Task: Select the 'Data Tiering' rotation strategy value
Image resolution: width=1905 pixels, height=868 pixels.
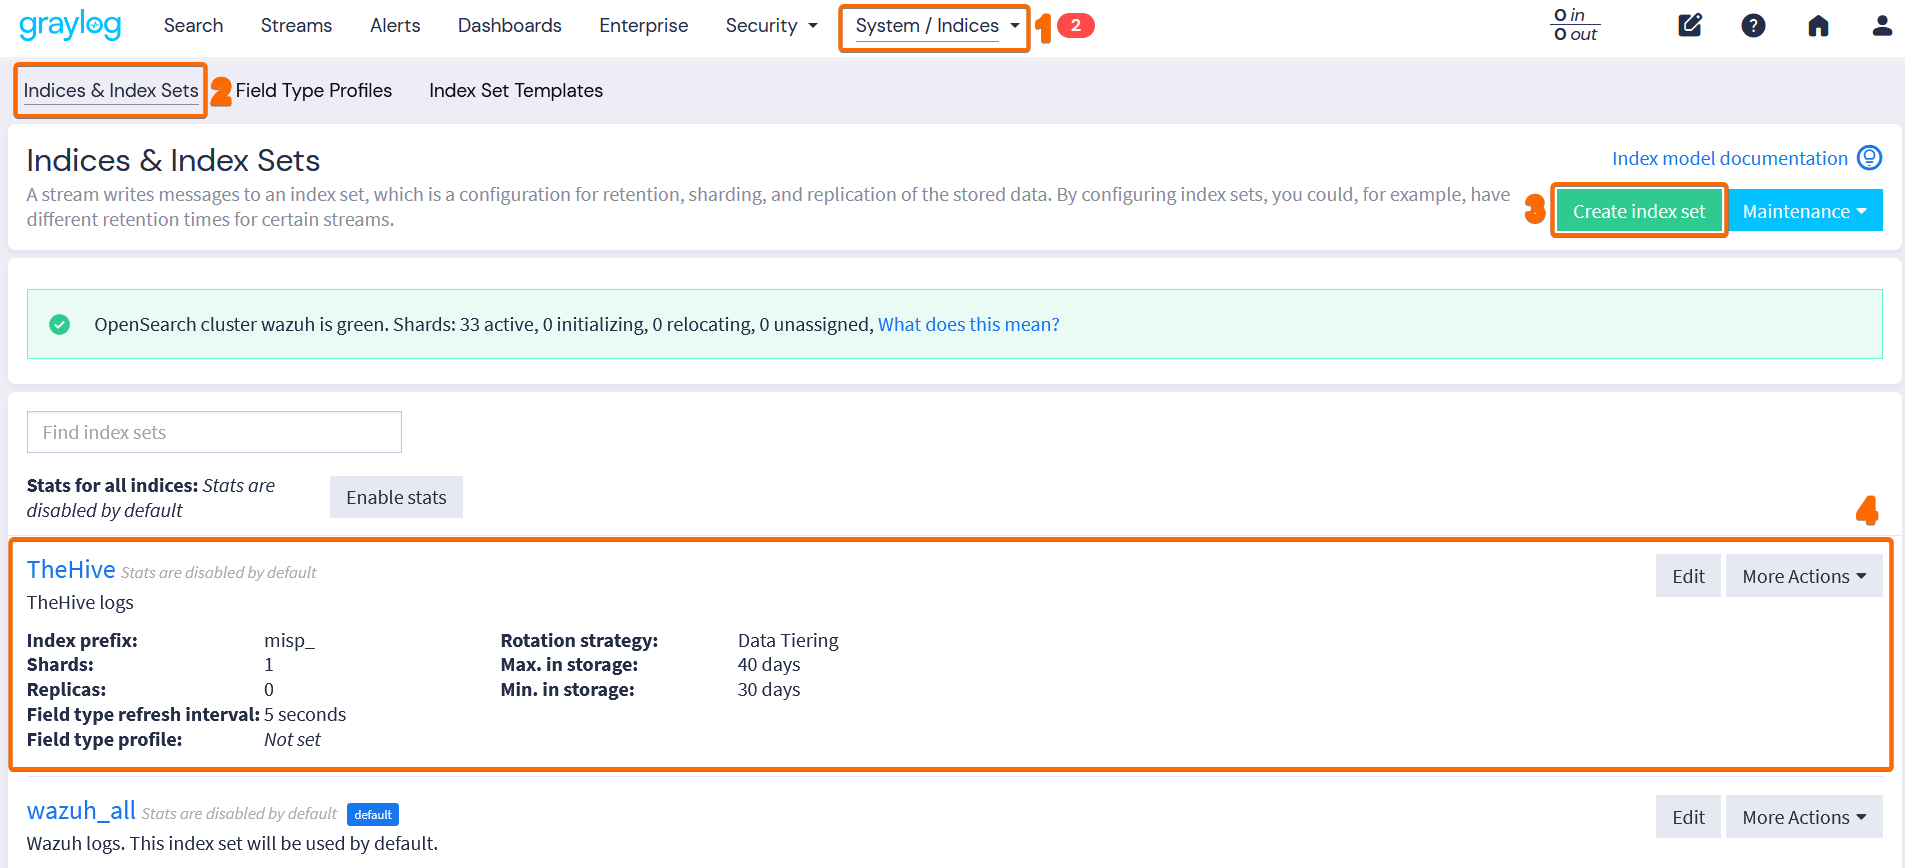Action: pyautogui.click(x=788, y=640)
